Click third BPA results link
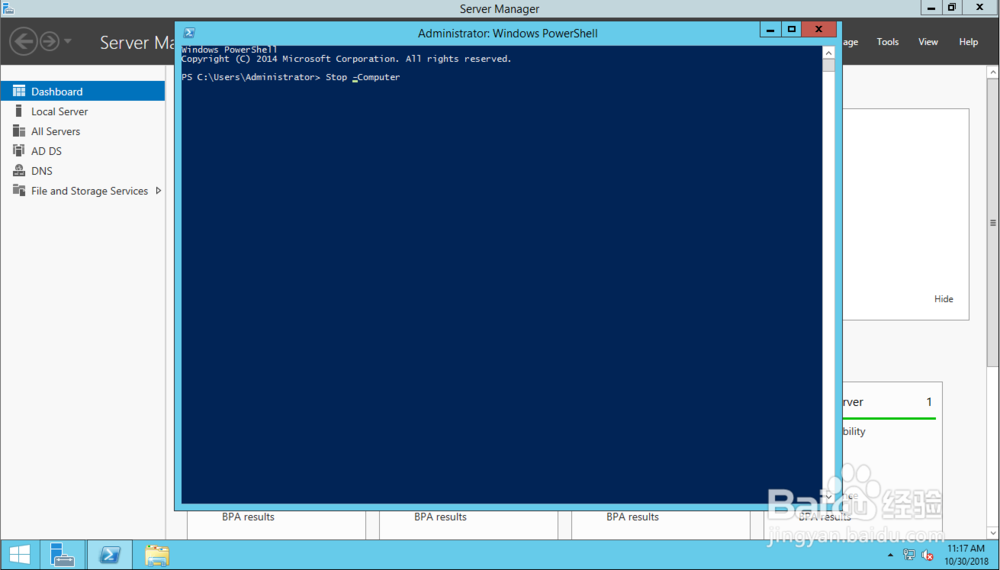Screen dimensions: 1000x570 633,517
